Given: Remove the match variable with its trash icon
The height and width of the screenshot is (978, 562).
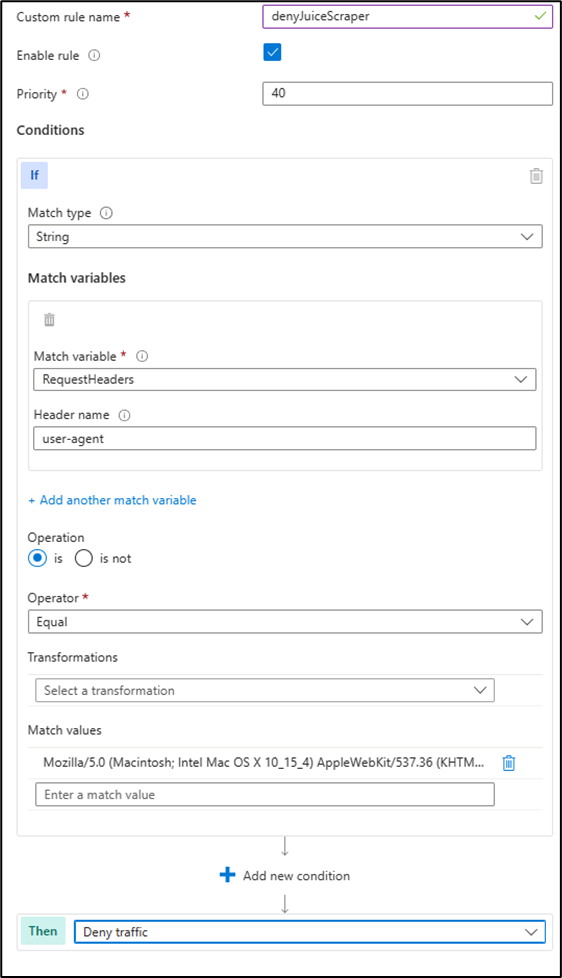Looking at the screenshot, I should point(49,319).
